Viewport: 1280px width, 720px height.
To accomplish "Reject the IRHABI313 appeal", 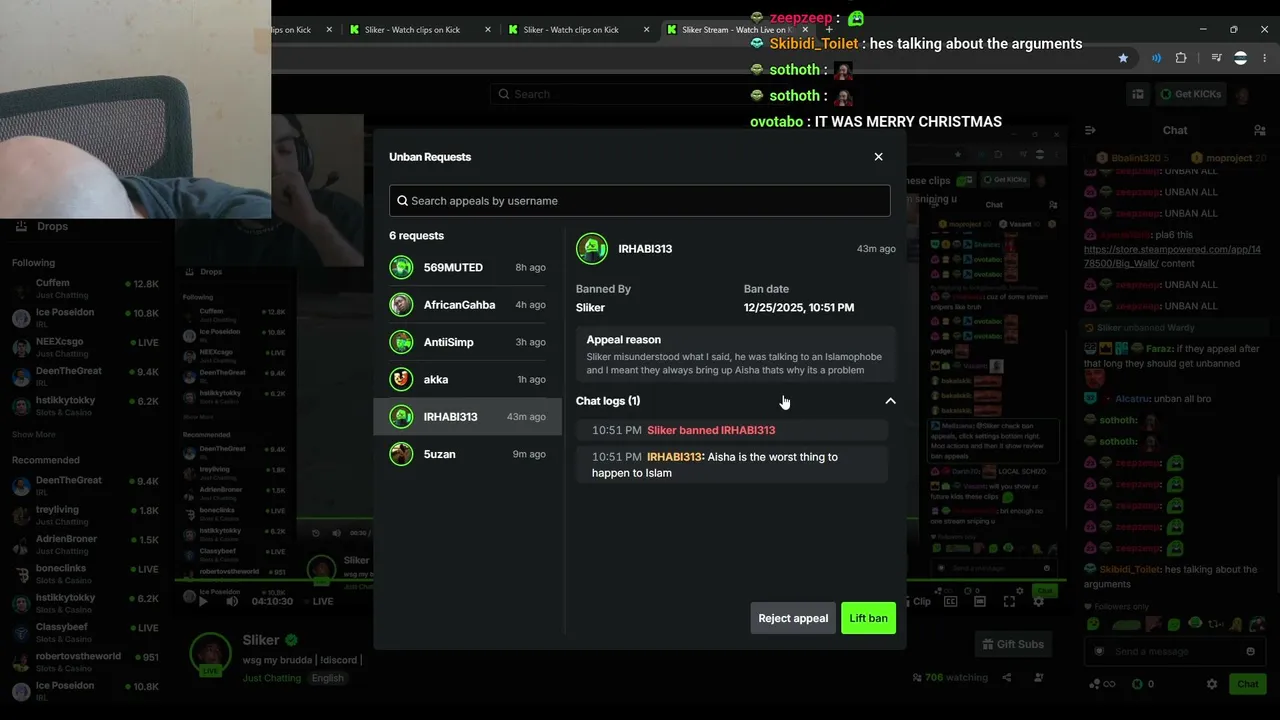I will 793,618.
